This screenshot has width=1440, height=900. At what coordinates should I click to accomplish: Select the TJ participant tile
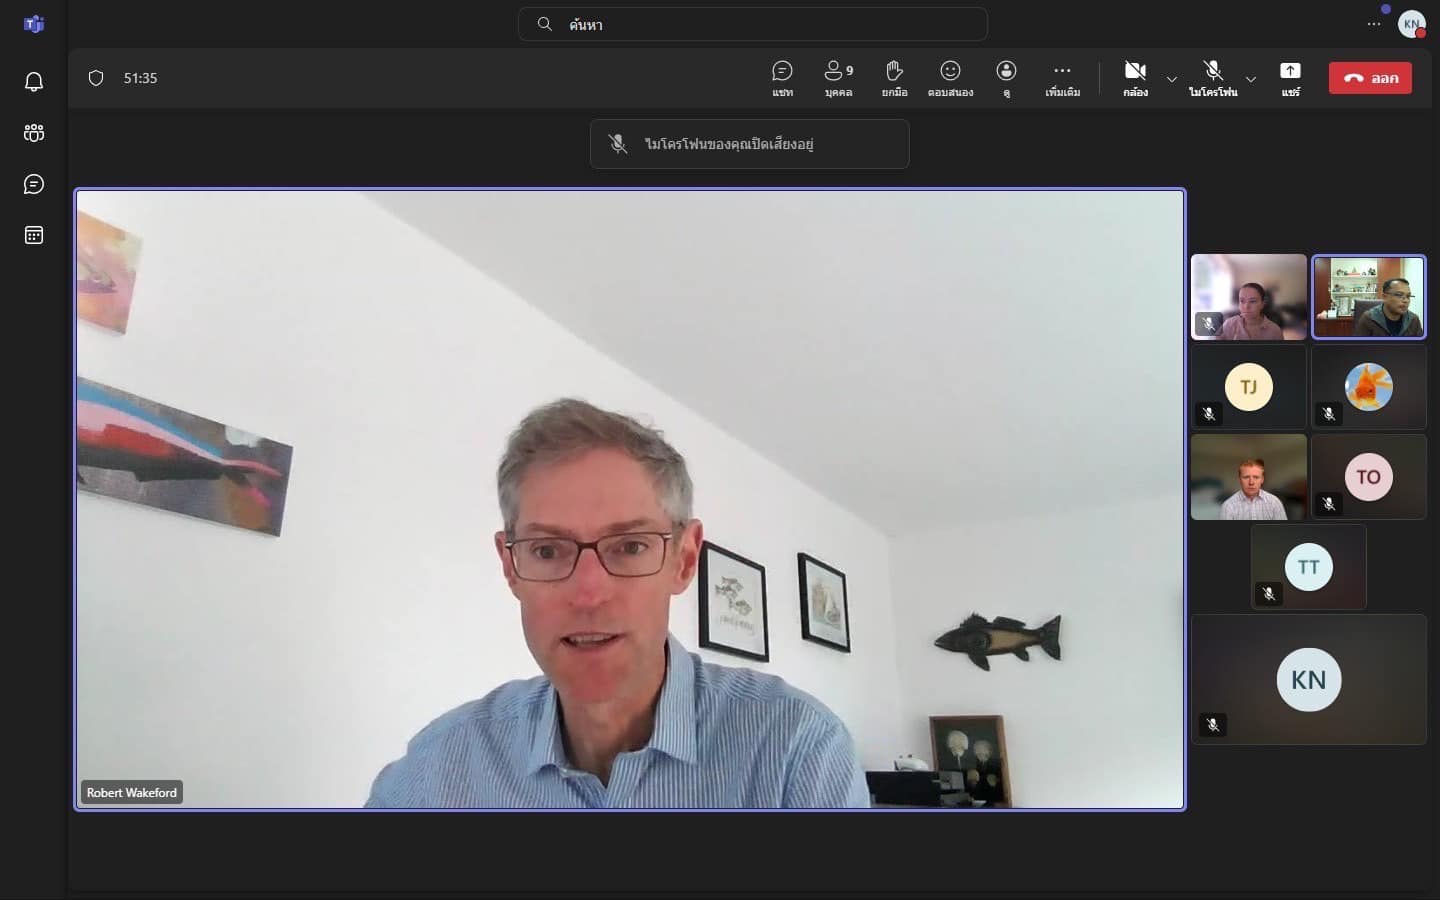click(x=1248, y=387)
